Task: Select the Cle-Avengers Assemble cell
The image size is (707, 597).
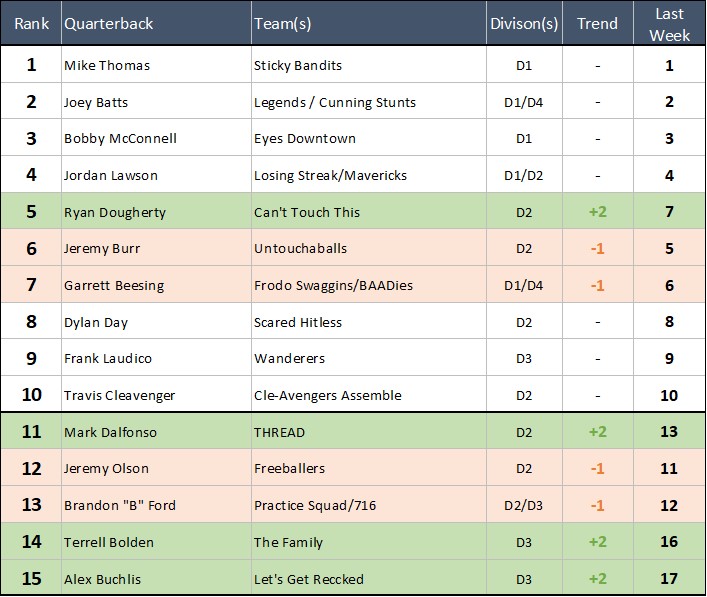Action: coord(328,395)
